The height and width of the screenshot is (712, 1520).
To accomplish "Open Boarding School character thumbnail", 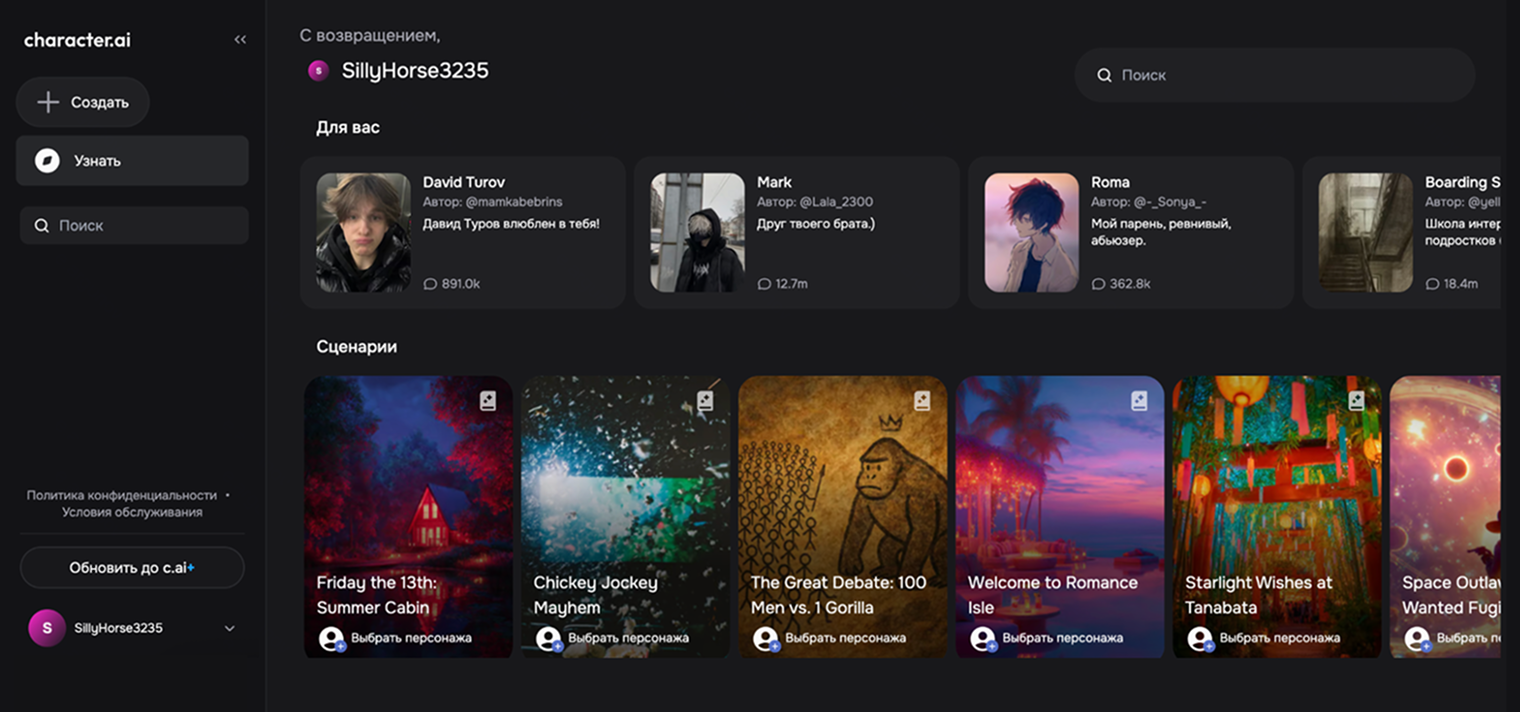I will click(x=1366, y=233).
